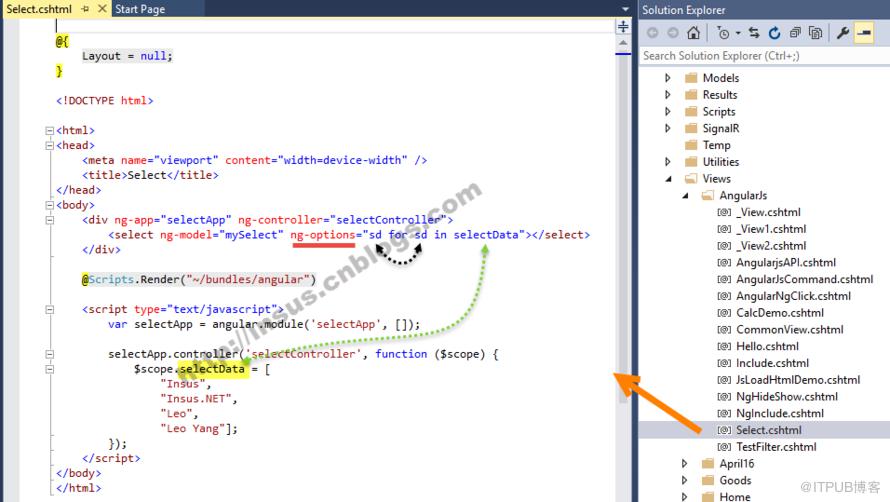Image resolution: width=890 pixels, height=502 pixels.
Task: Click the Solution Explorer panel title
Action: (x=683, y=10)
